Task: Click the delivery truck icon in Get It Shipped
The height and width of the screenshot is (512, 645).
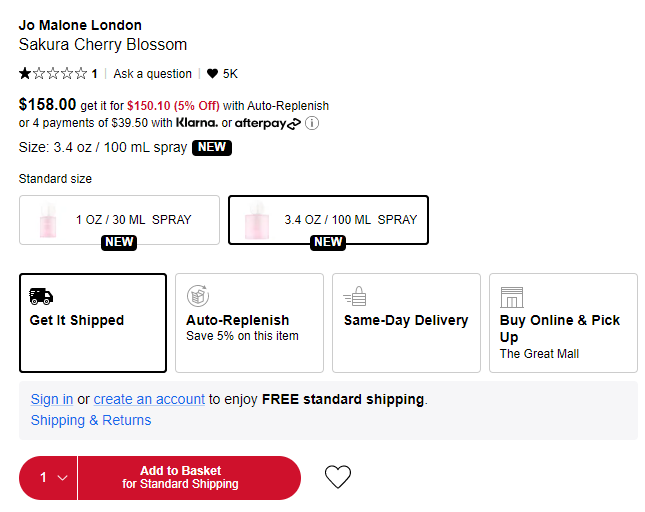Action: click(x=41, y=296)
